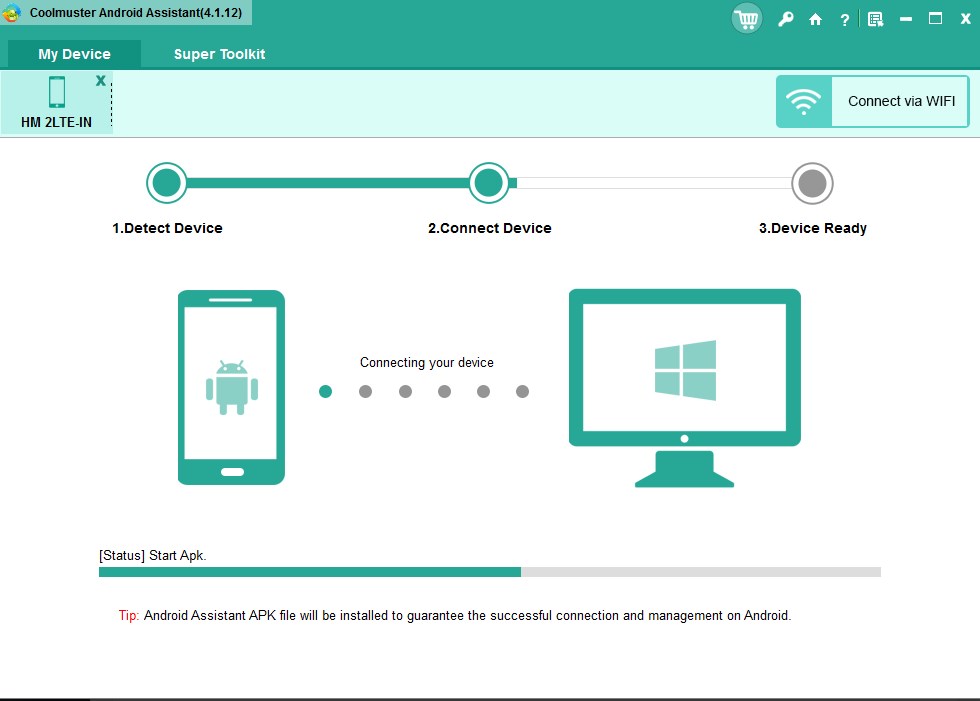
Task: Click the APK installation progress bar
Action: 488,571
